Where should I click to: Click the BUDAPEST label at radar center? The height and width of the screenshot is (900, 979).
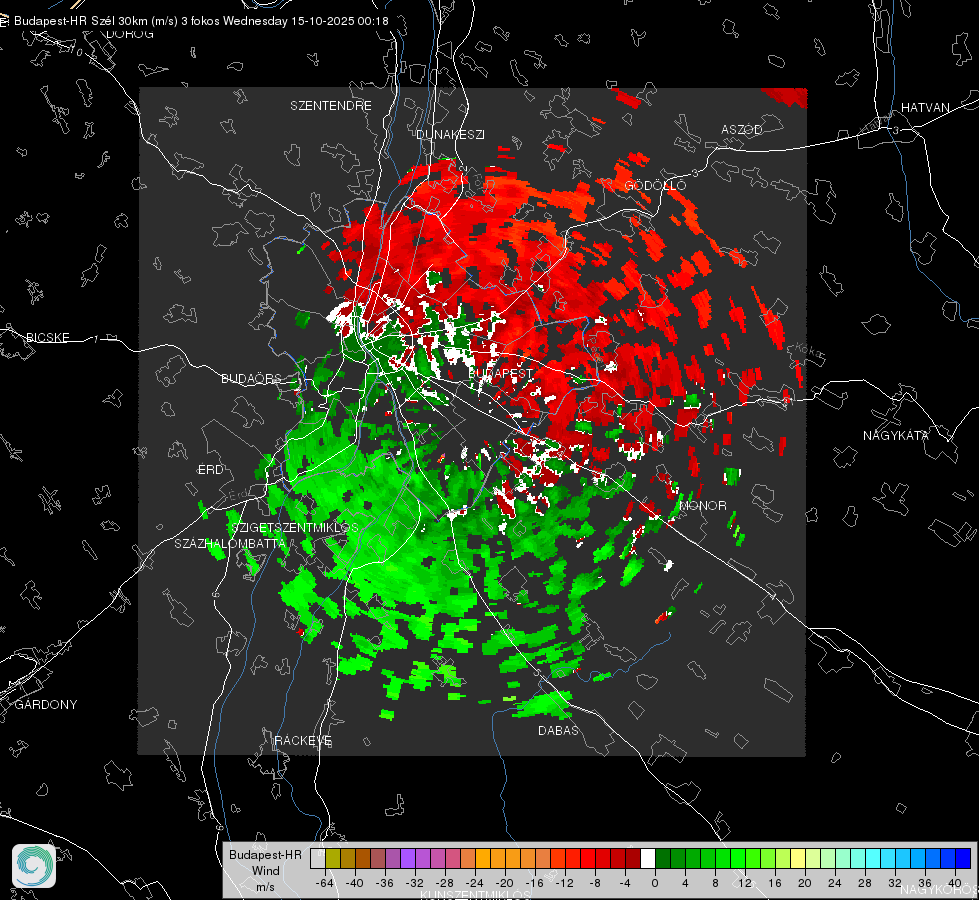pyautogui.click(x=501, y=373)
